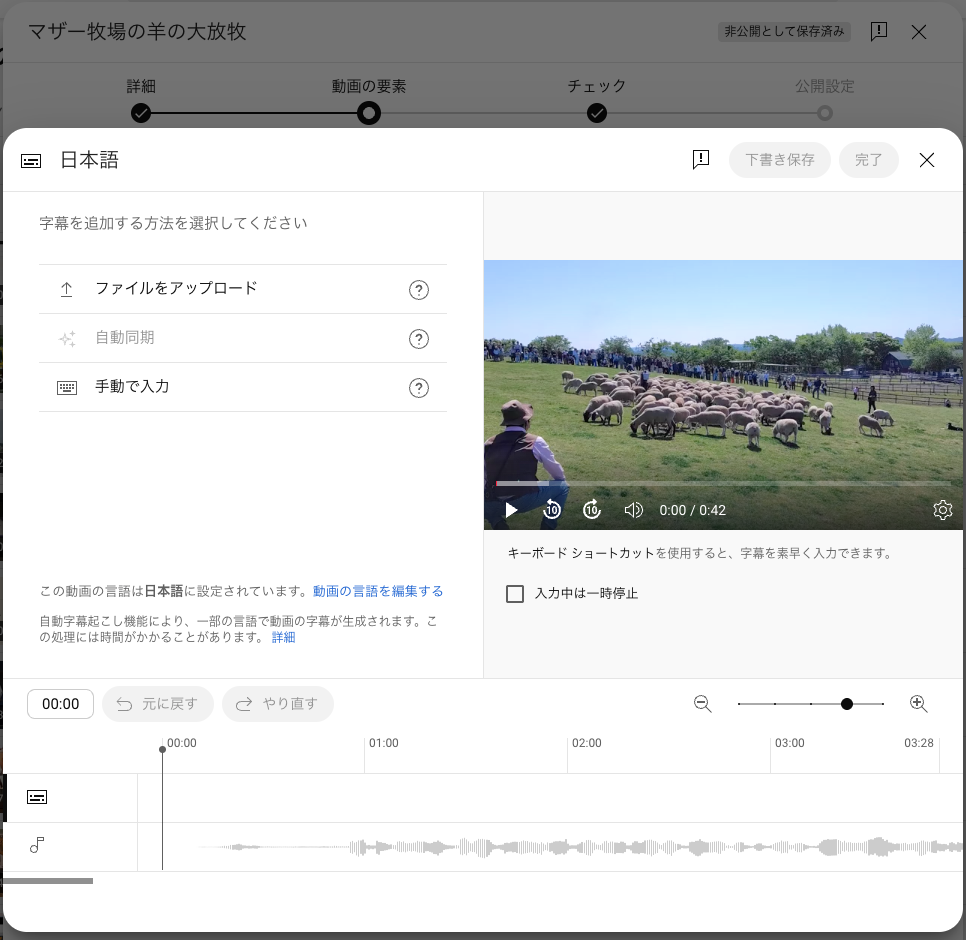Image resolution: width=966 pixels, height=940 pixels.
Task: Click the feedback icon in the dialog header
Action: [x=701, y=159]
